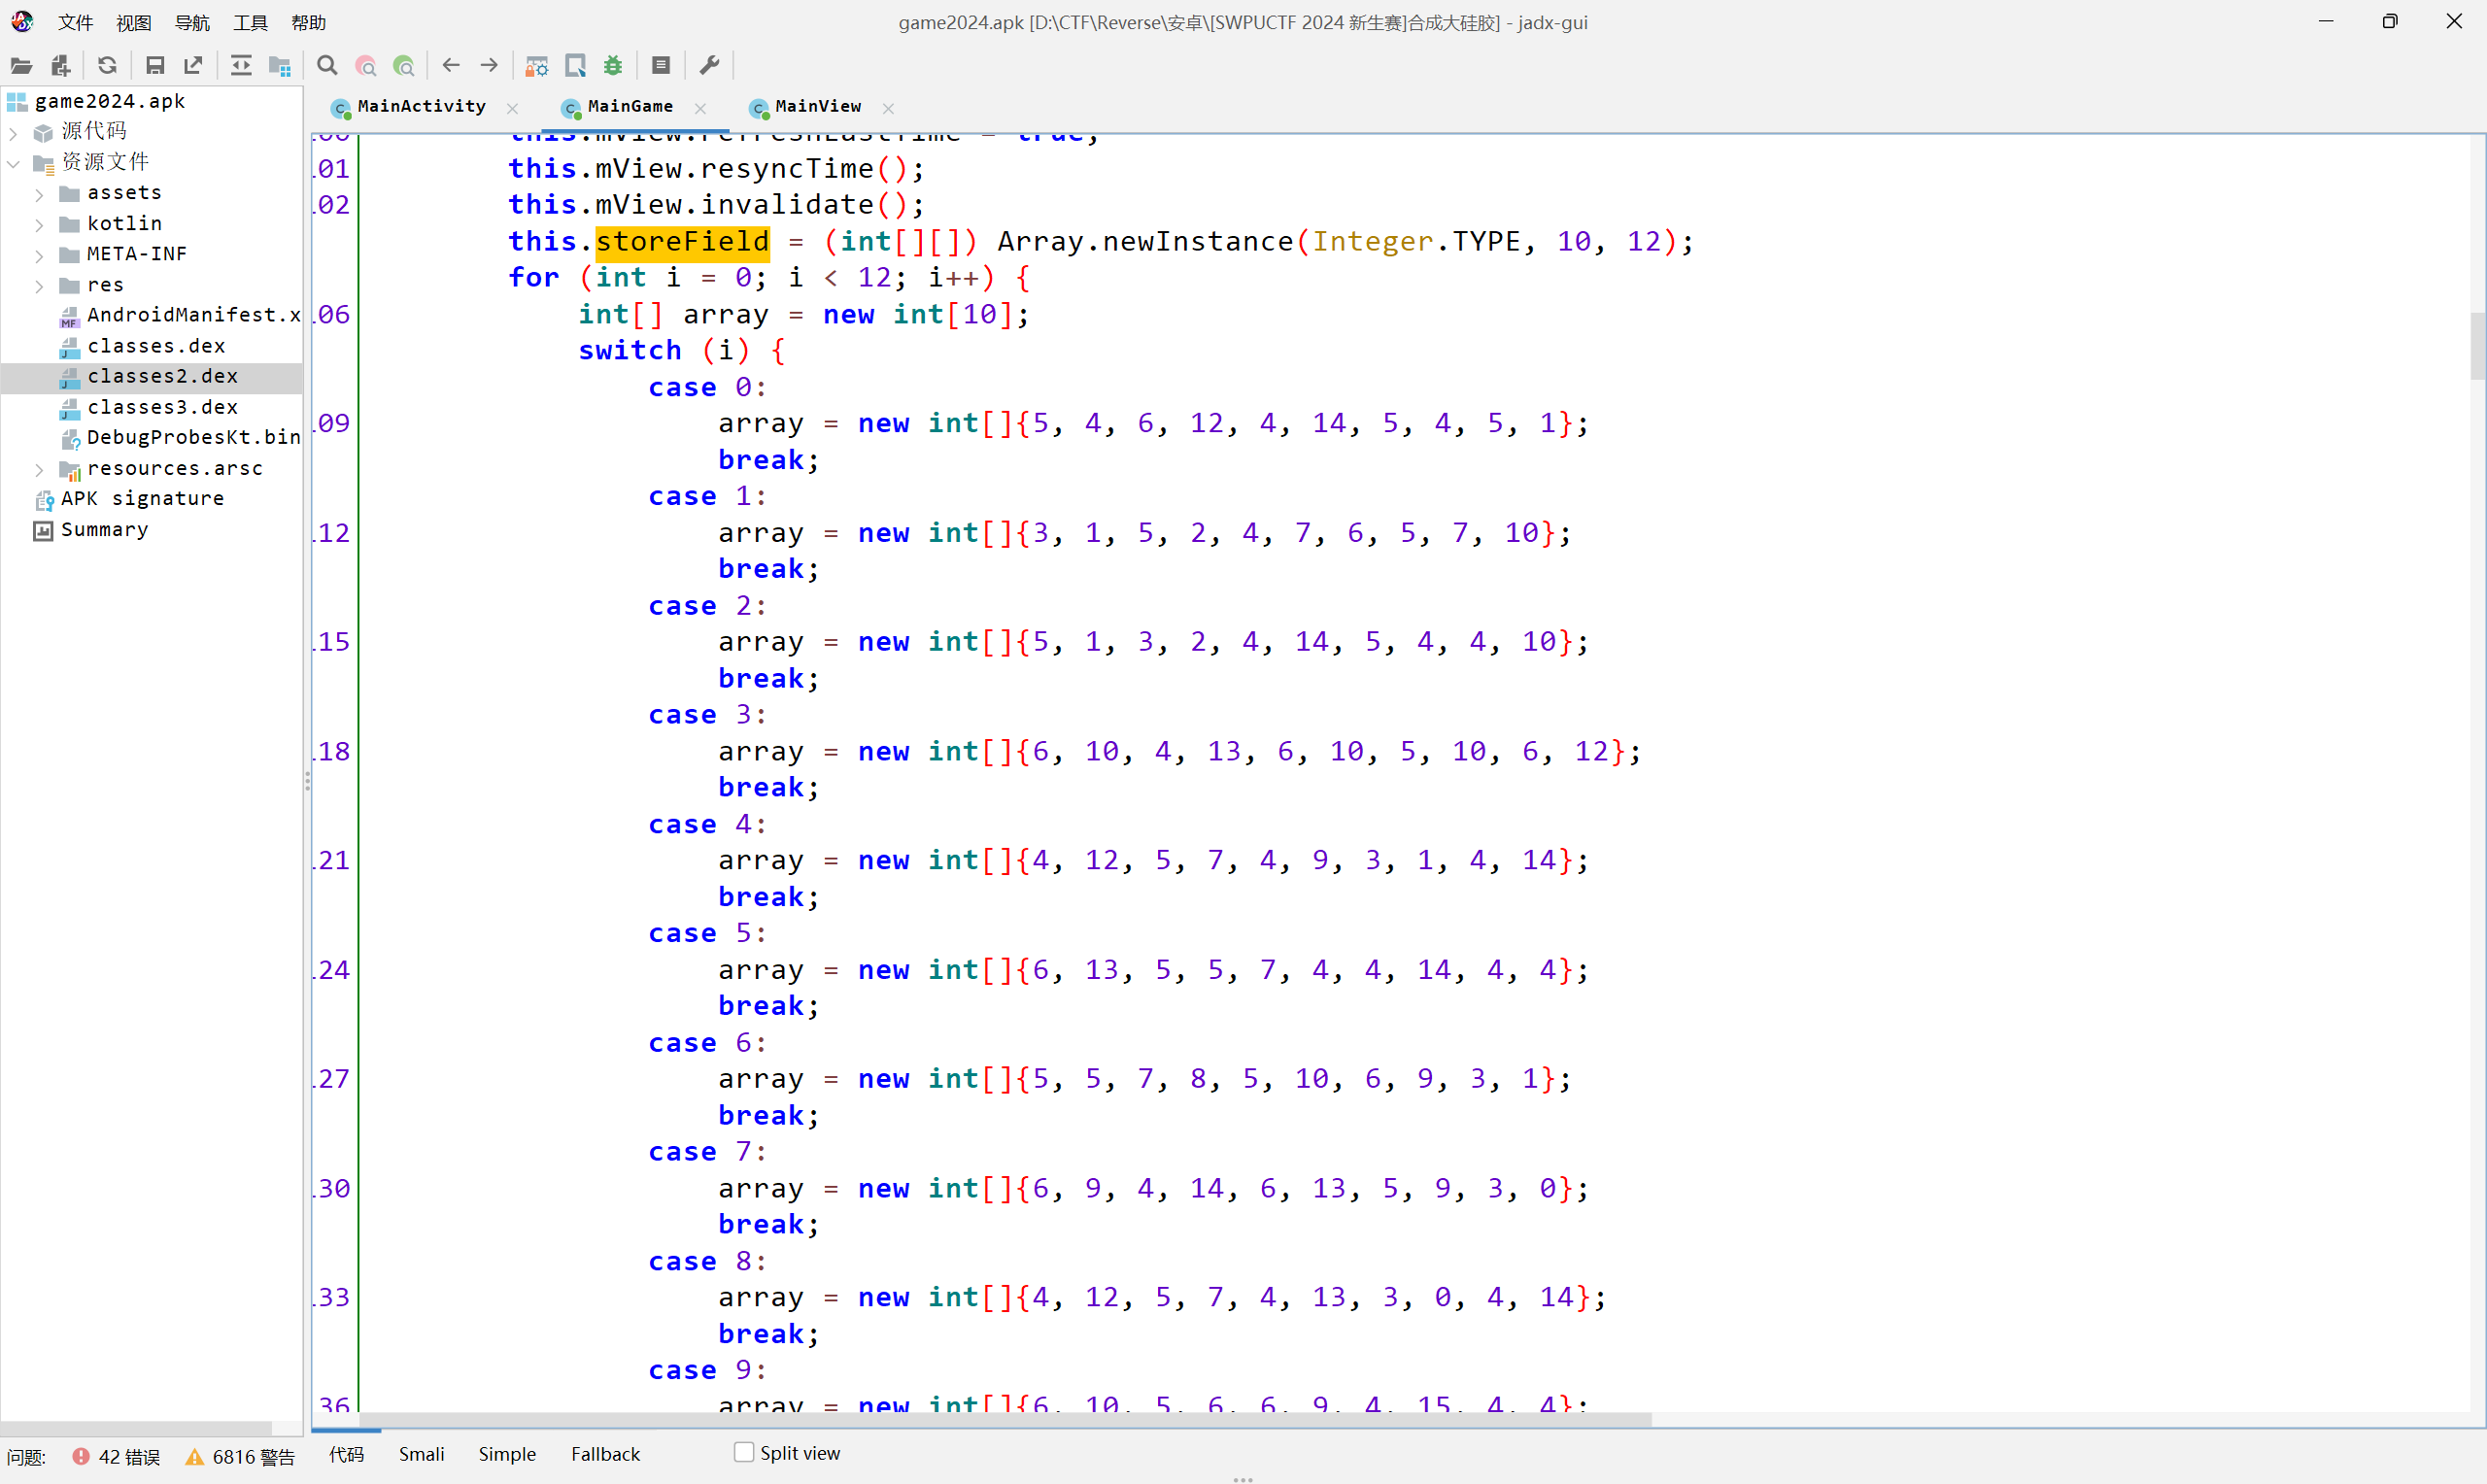Select classes.dex in tree
This screenshot has width=2487, height=1484.
156,346
